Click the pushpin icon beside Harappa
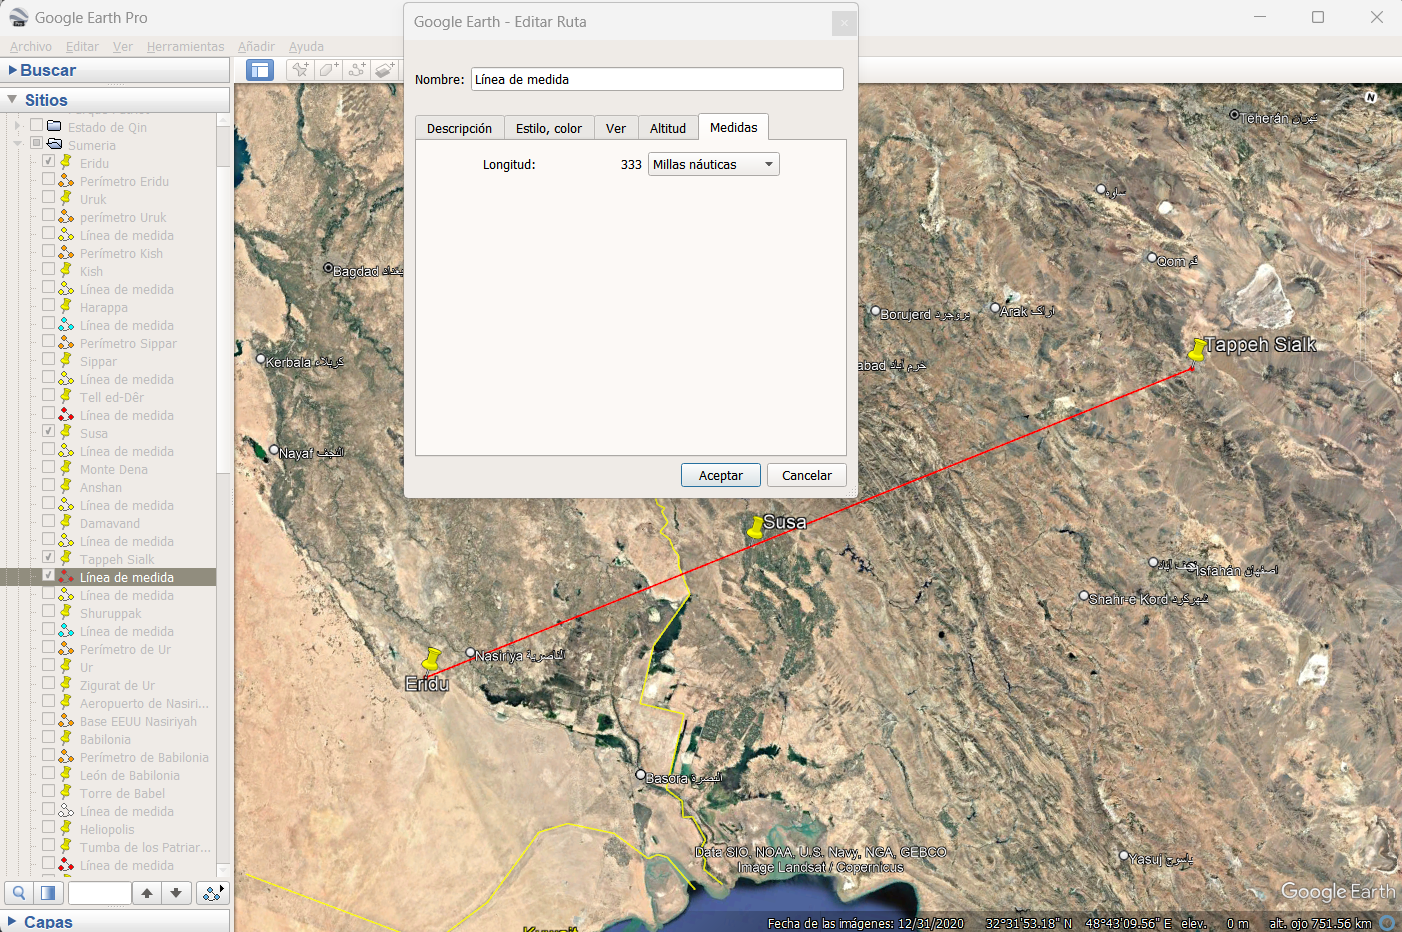 point(66,306)
